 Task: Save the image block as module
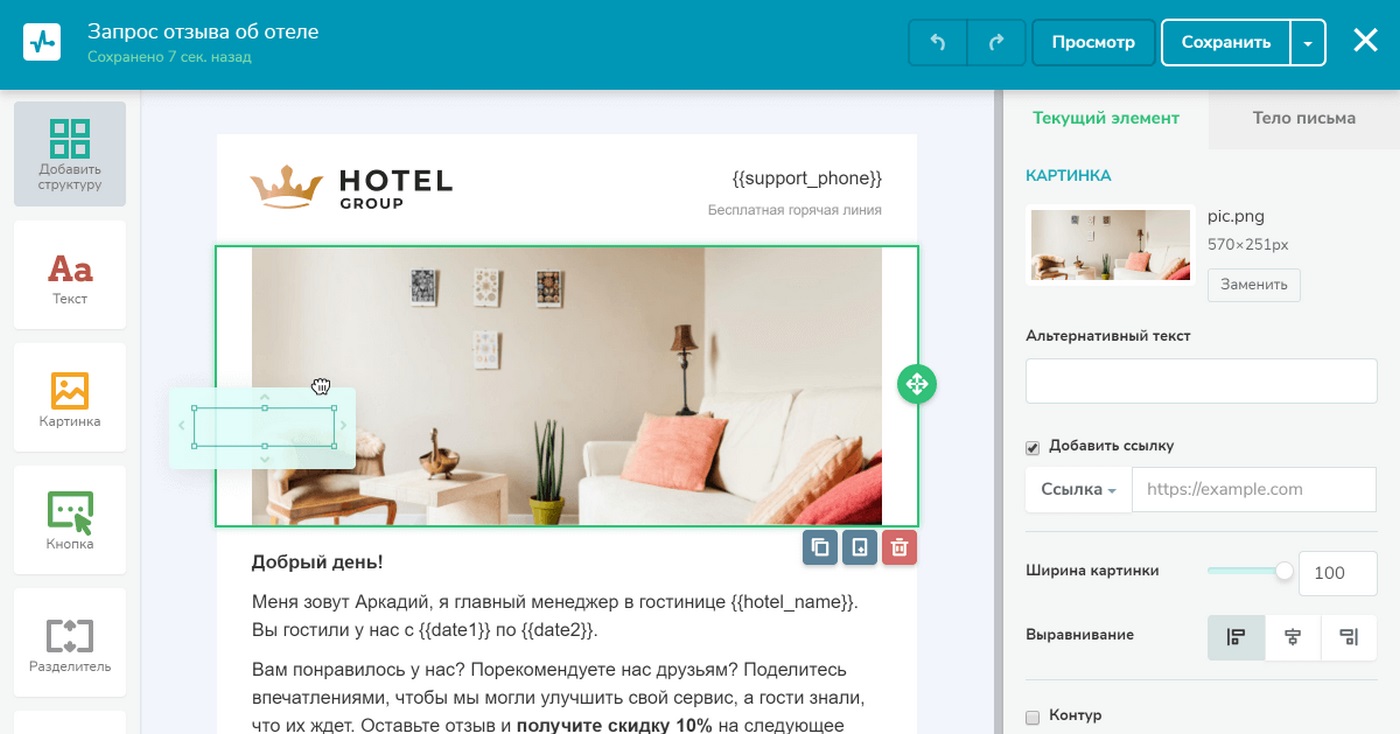click(860, 547)
